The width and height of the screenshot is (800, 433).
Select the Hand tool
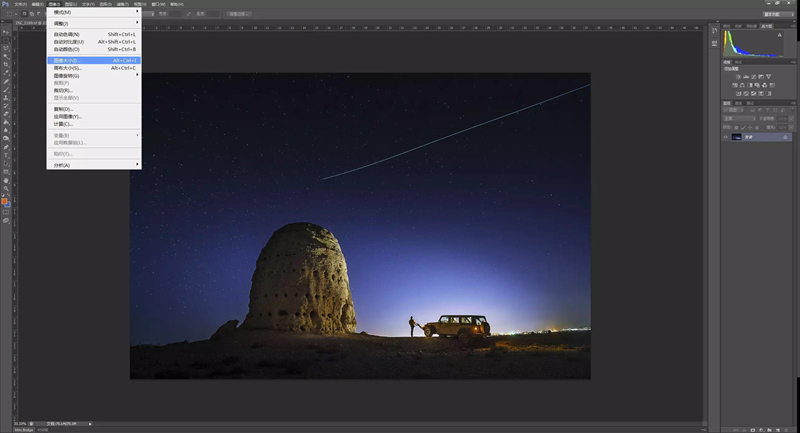pos(6,181)
